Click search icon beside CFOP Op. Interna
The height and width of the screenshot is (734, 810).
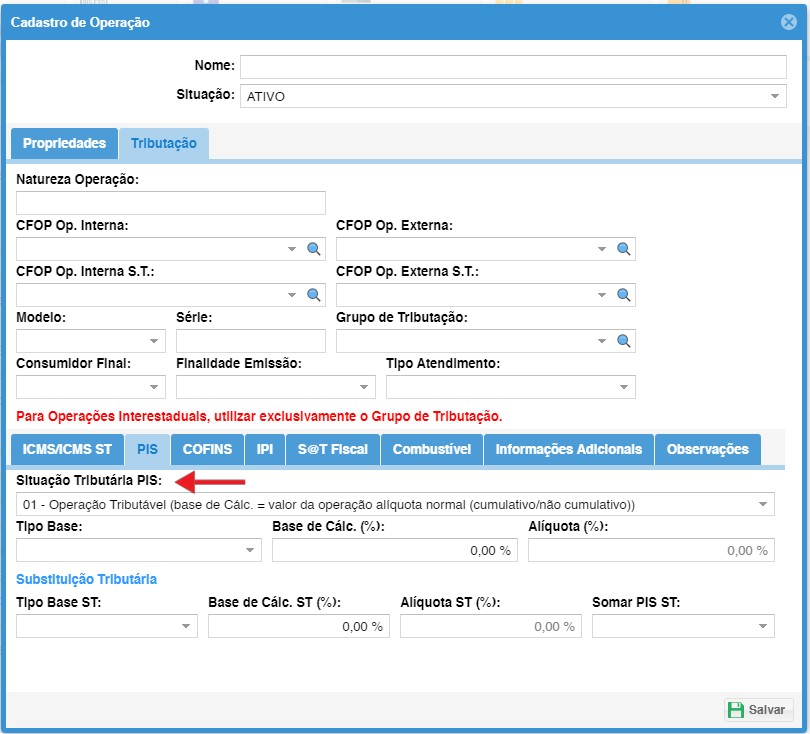click(x=313, y=249)
